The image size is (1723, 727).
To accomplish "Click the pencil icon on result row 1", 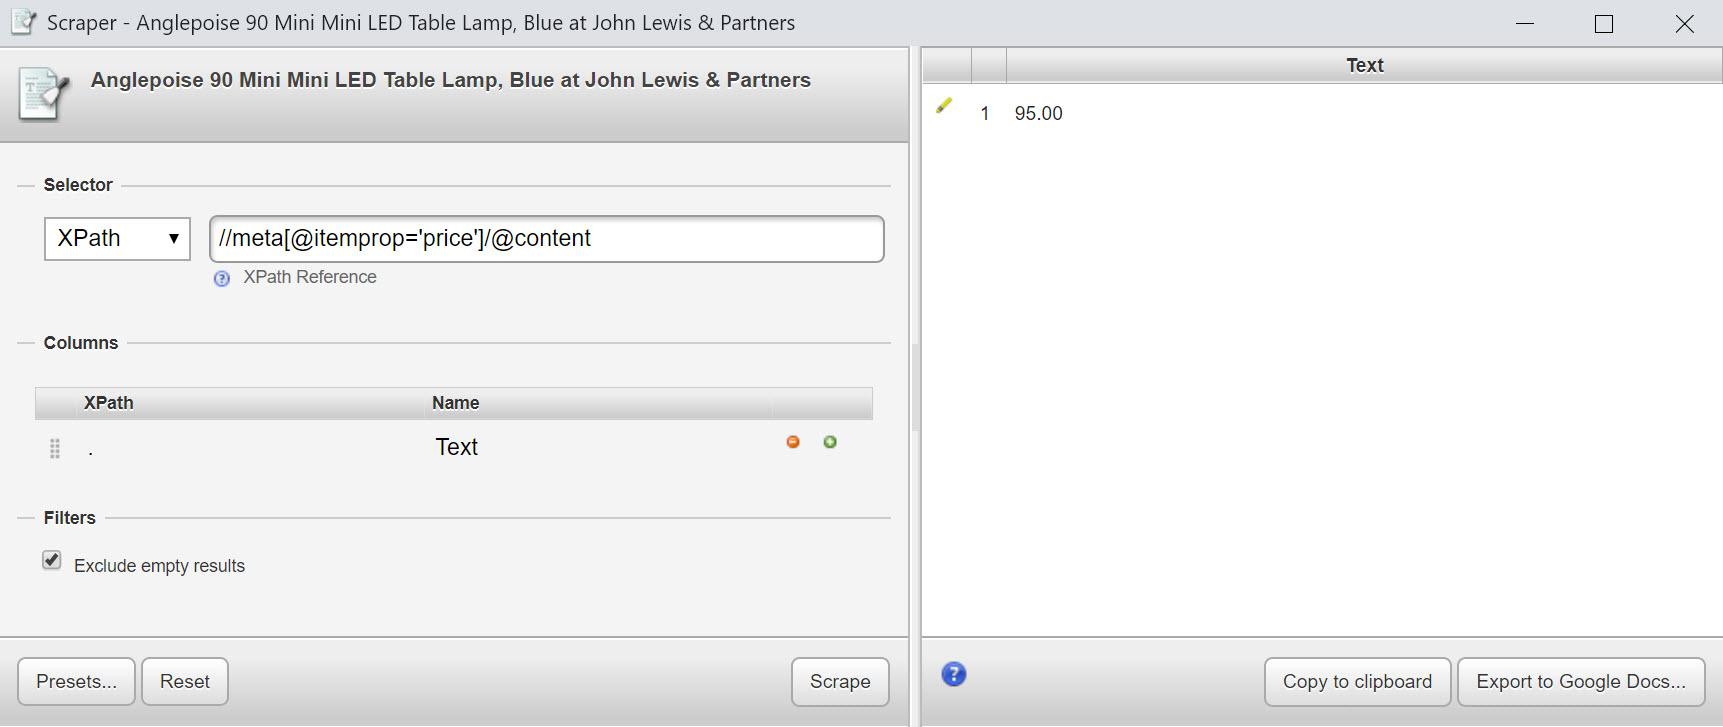I will pyautogui.click(x=944, y=106).
